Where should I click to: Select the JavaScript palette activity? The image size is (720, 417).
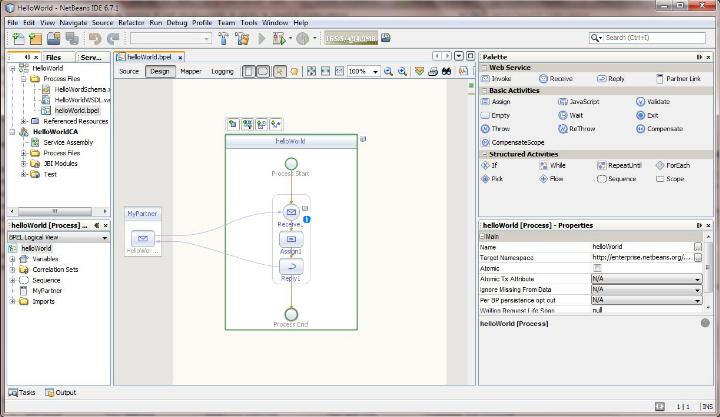point(579,101)
